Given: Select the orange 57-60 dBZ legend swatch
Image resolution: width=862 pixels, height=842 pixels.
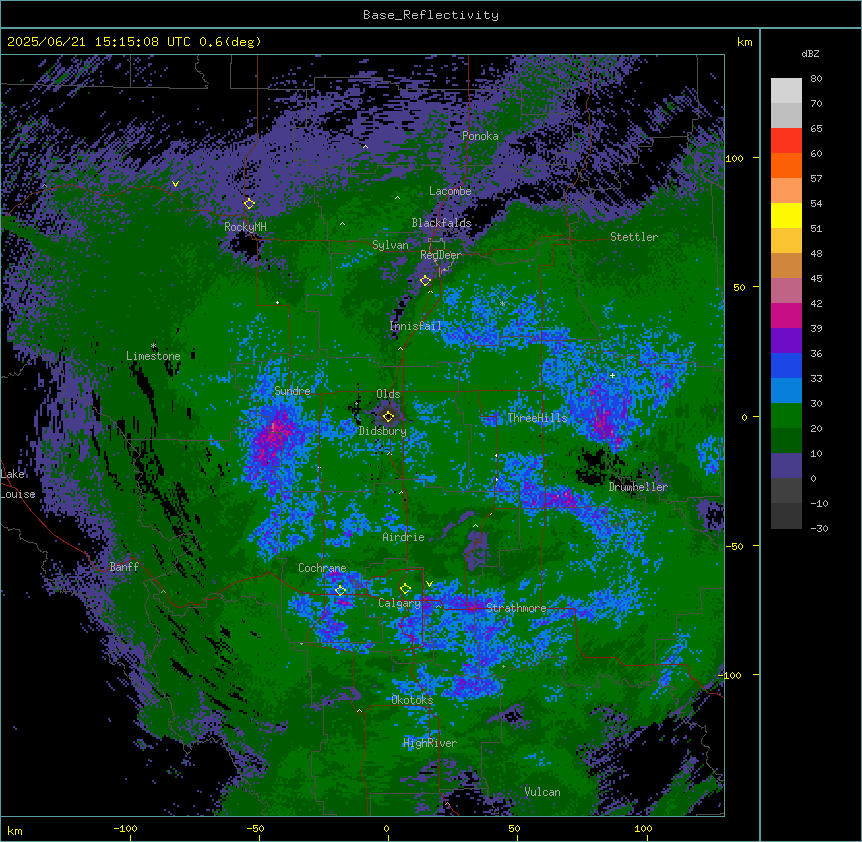Looking at the screenshot, I should point(786,165).
